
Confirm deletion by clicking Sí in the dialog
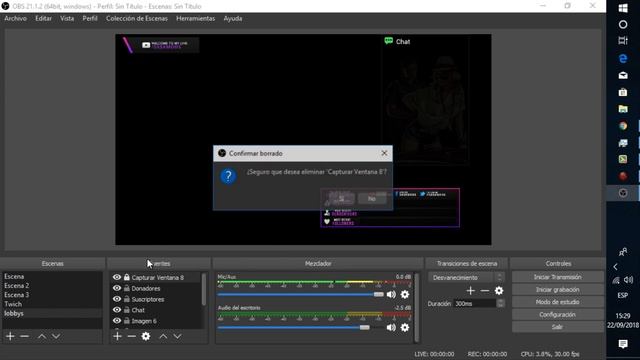coord(341,199)
